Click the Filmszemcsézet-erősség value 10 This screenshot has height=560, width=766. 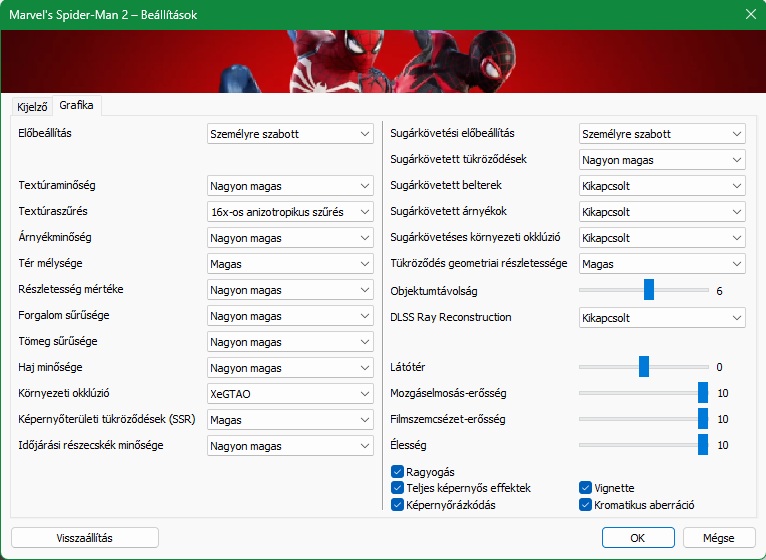tap(723, 419)
